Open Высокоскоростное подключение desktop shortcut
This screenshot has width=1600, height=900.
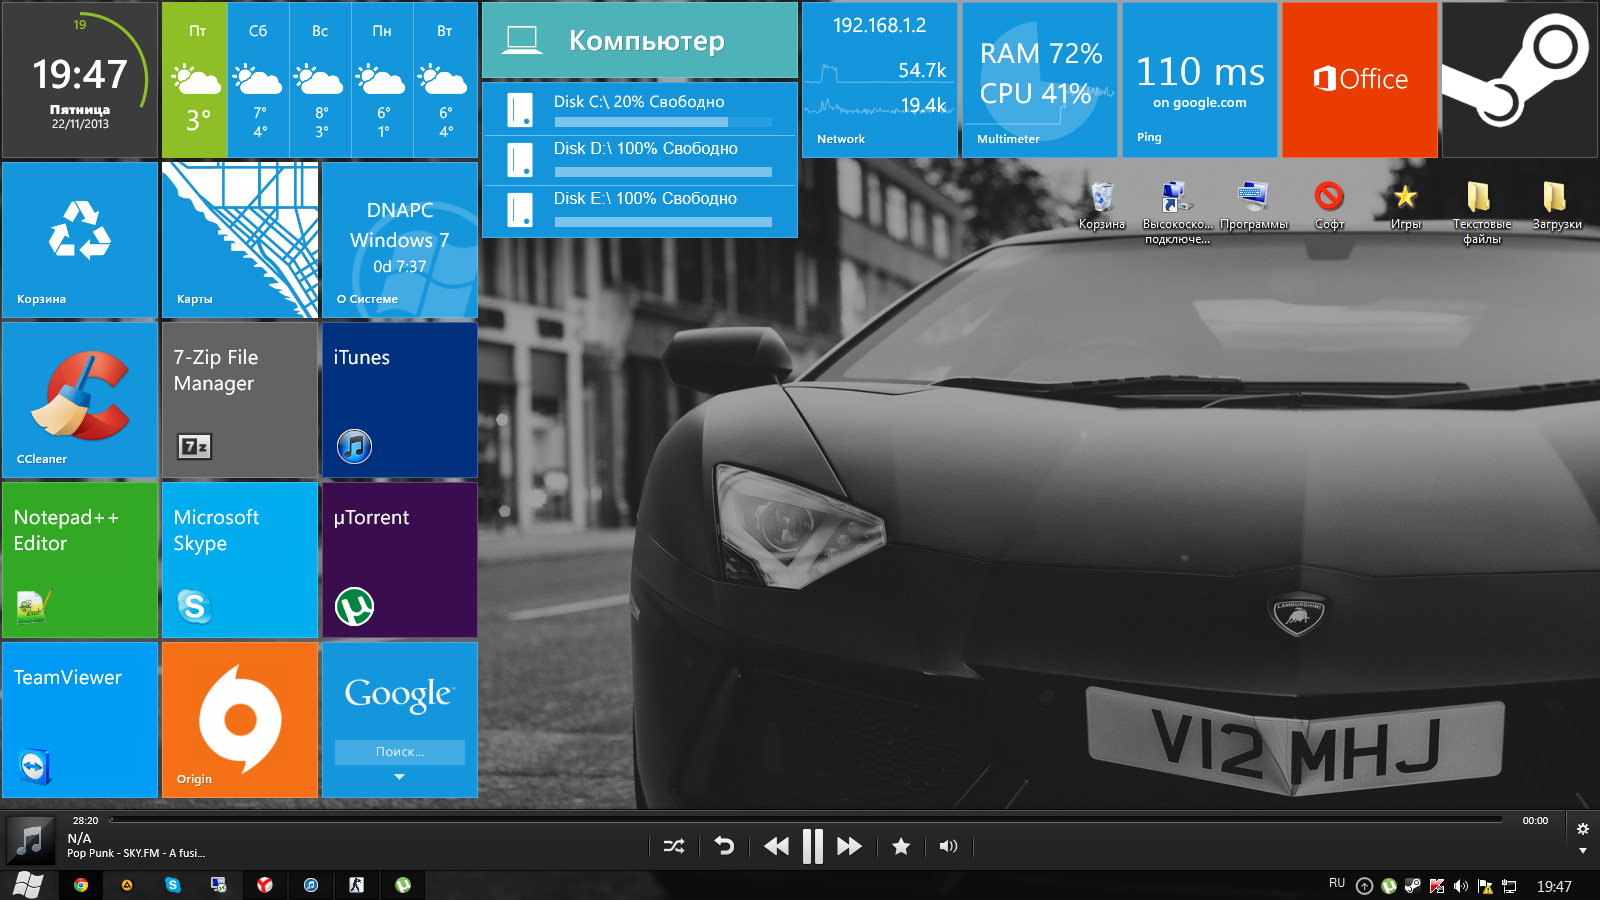coord(1177,212)
